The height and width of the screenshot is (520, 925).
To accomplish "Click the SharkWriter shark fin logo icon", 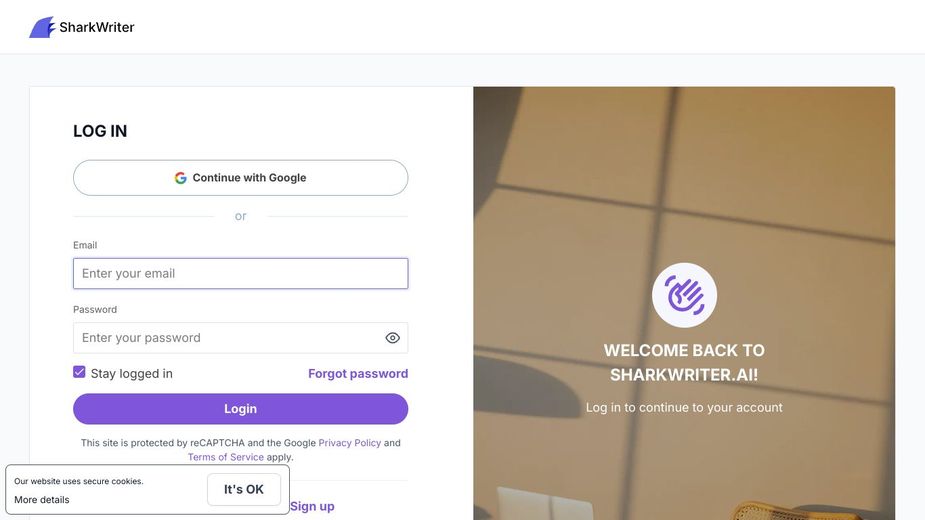I will (42, 27).
